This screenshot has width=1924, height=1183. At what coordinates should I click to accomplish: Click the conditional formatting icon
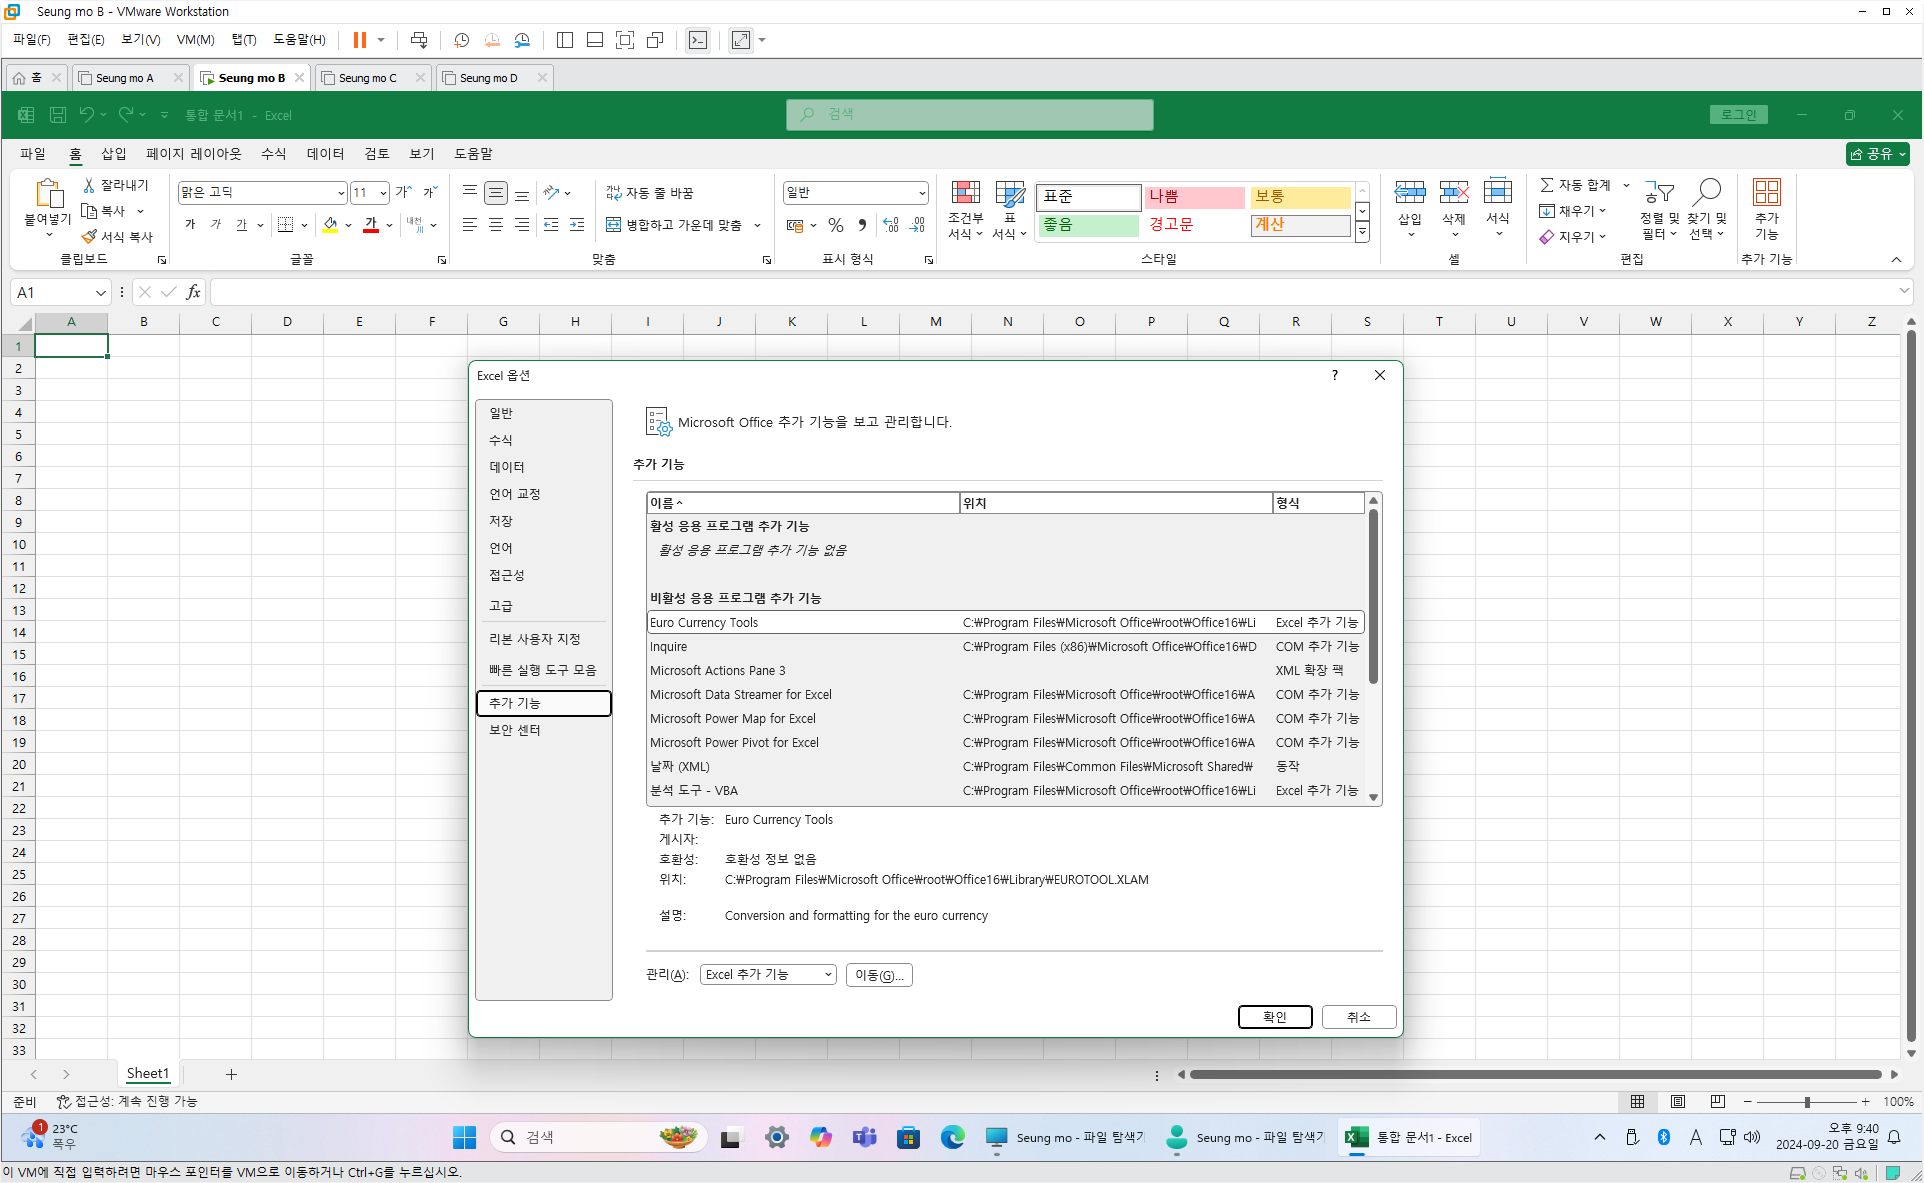click(965, 193)
